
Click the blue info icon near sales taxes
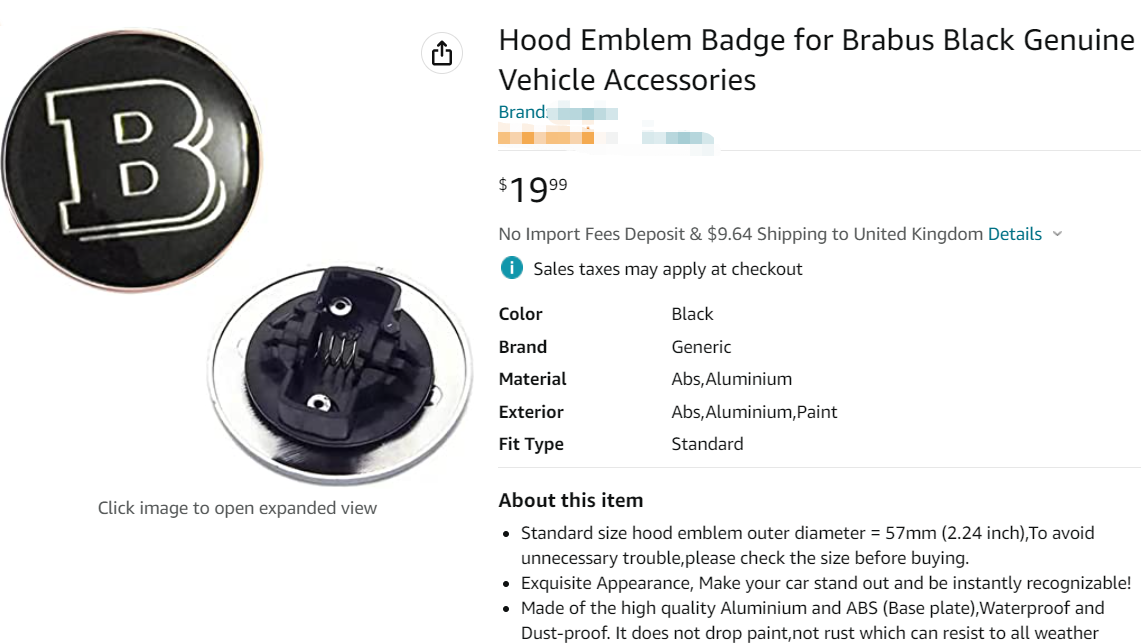click(511, 268)
